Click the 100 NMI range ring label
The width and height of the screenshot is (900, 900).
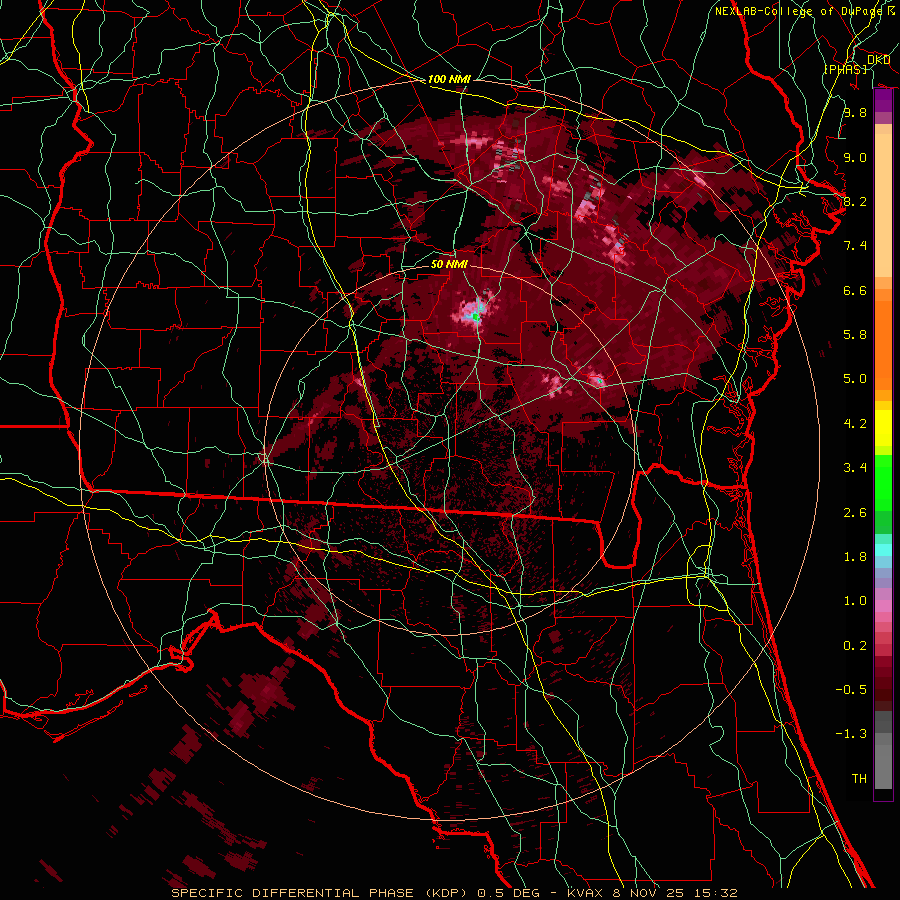pos(449,79)
